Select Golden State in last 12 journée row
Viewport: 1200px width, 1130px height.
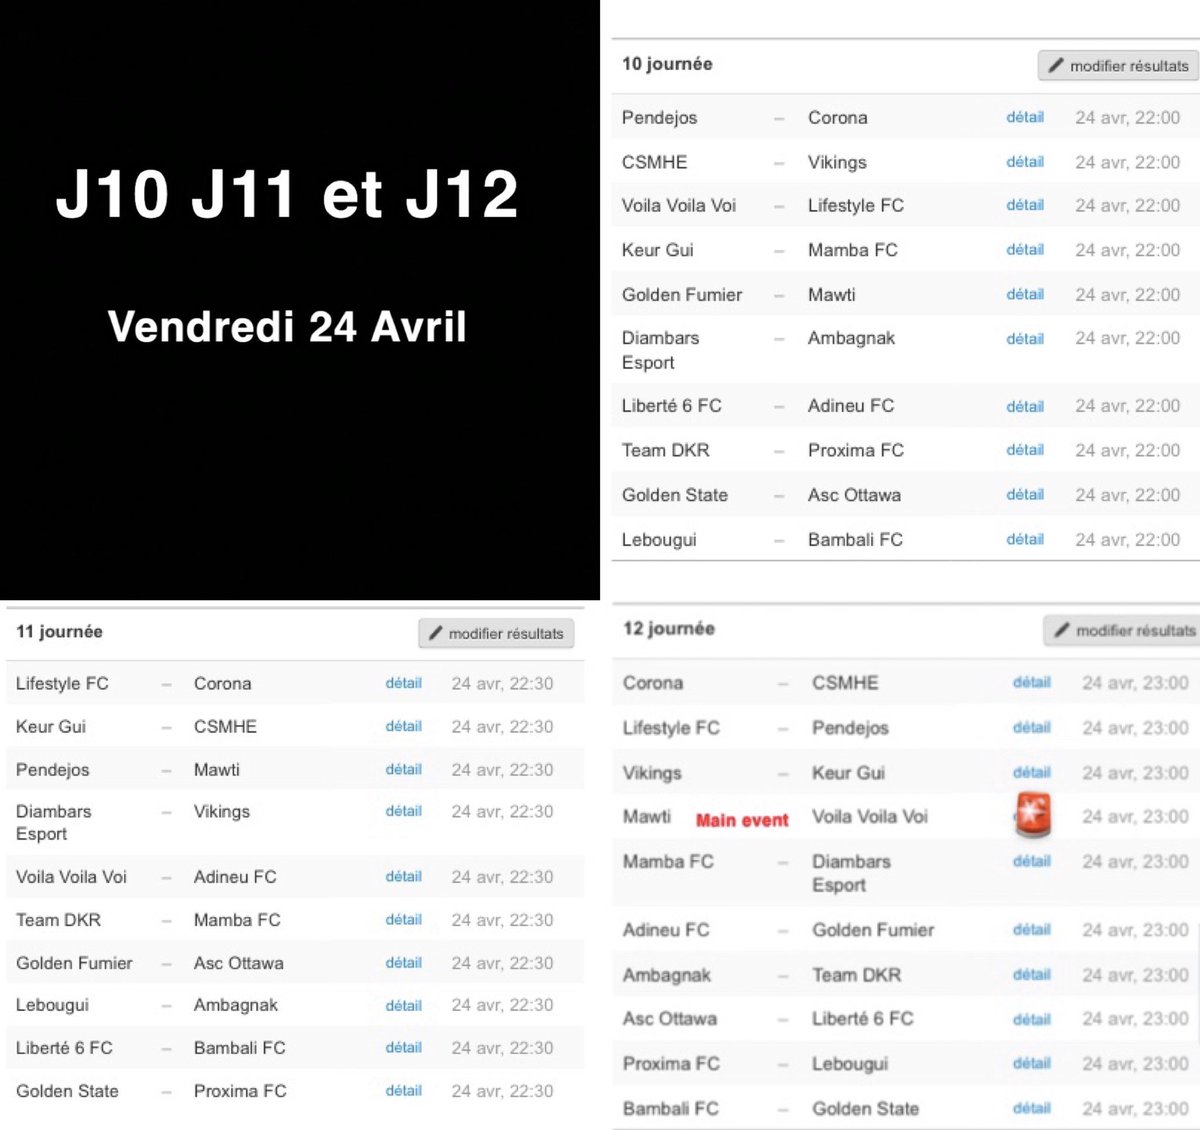(x=865, y=1109)
